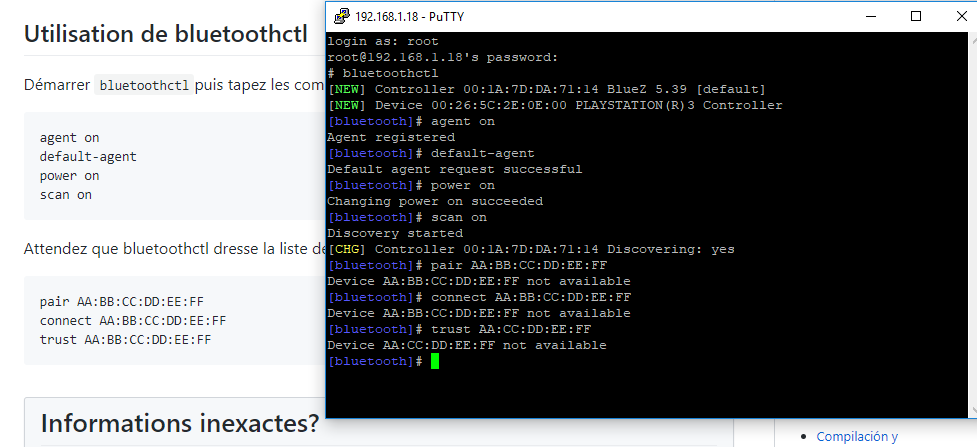
Task: Click the 'agent on' line in the code block
Action: click(69, 138)
